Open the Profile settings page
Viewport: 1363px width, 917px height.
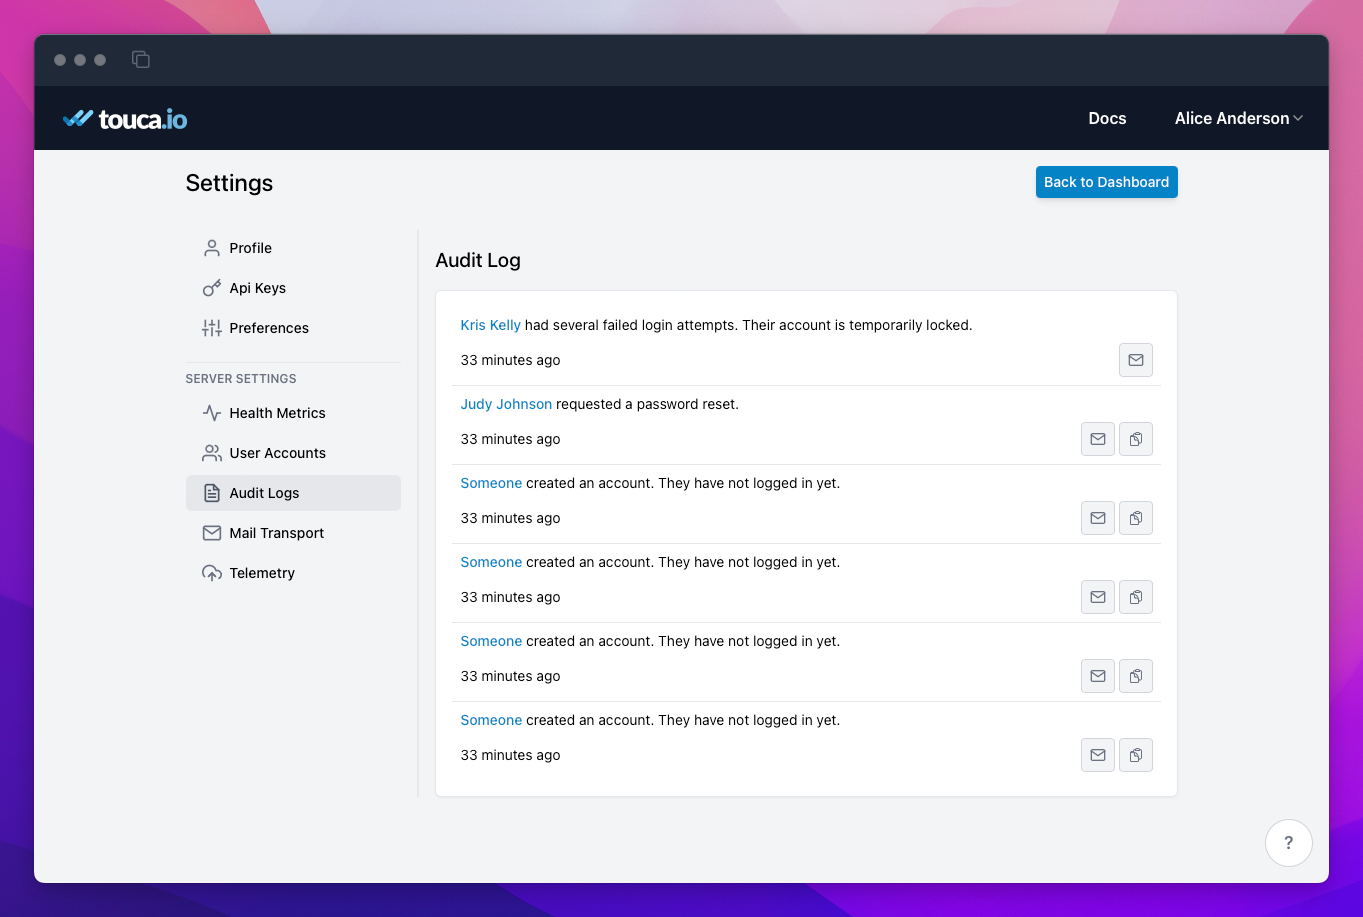pos(293,248)
